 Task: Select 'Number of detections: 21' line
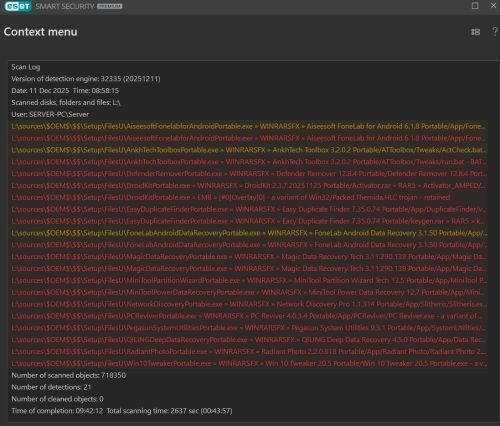(x=51, y=387)
